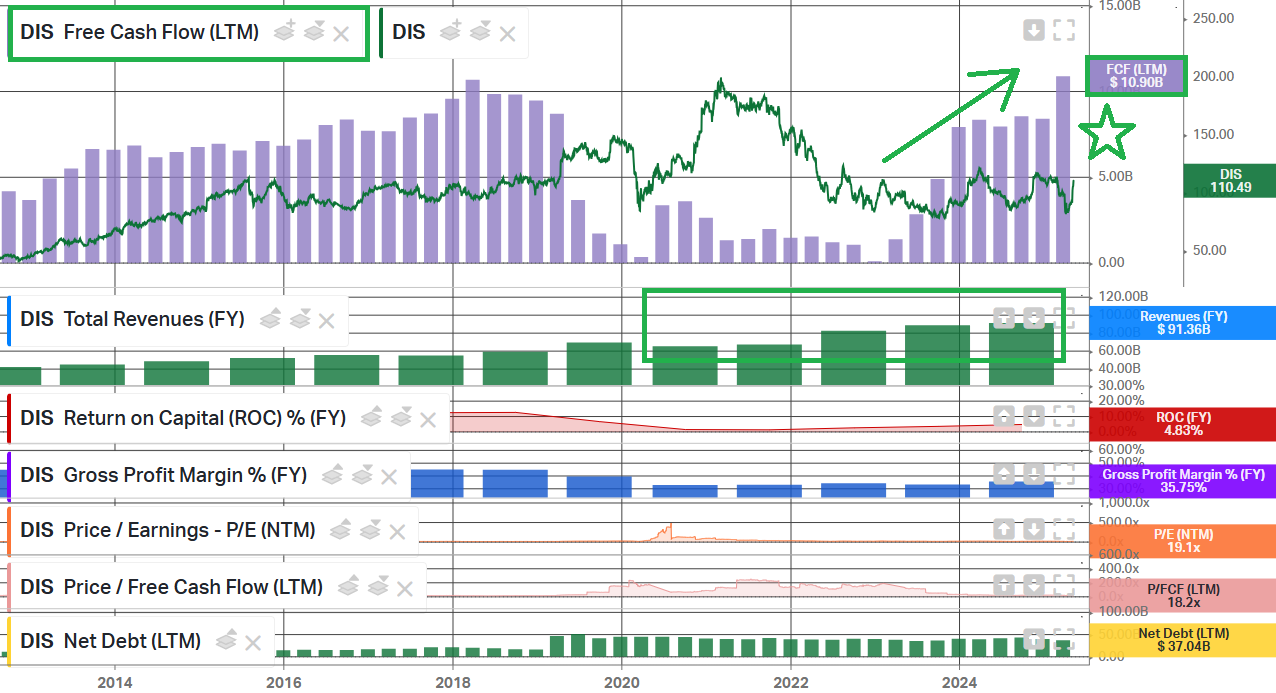Shift the Price / Free Cash Flow pane down

click(x=1034, y=585)
